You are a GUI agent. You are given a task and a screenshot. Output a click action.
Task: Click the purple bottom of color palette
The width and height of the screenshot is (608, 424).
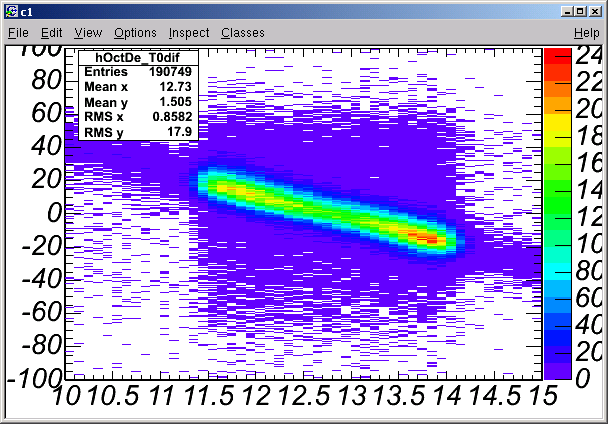(558, 371)
